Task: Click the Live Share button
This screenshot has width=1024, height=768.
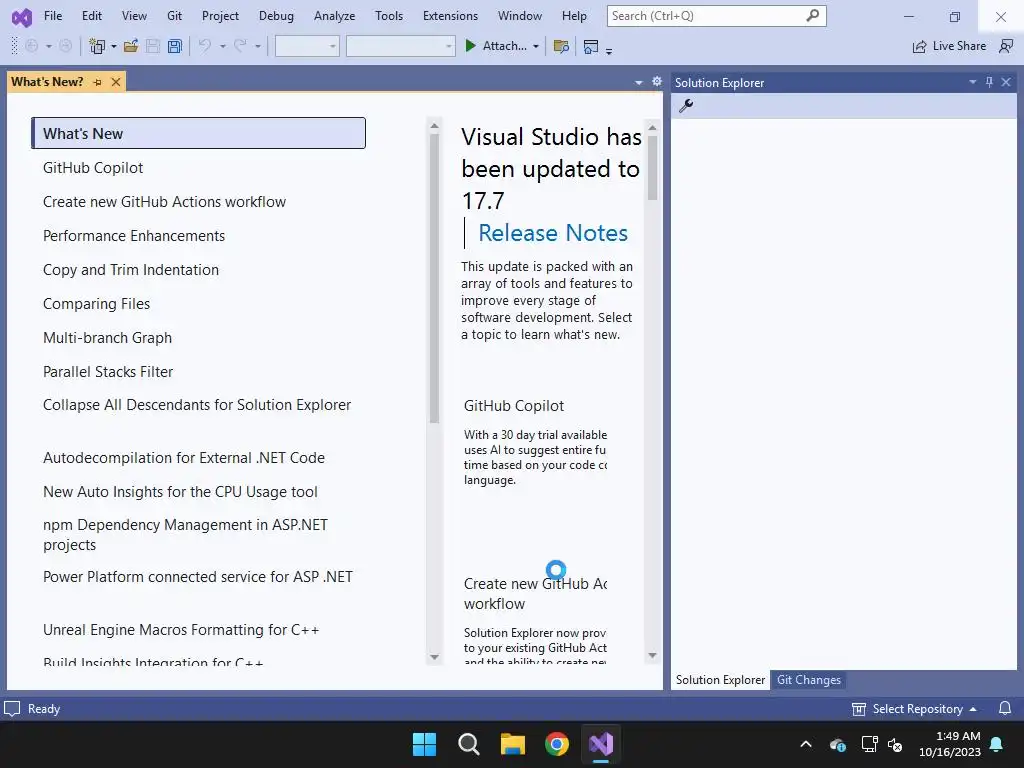Action: 949,46
